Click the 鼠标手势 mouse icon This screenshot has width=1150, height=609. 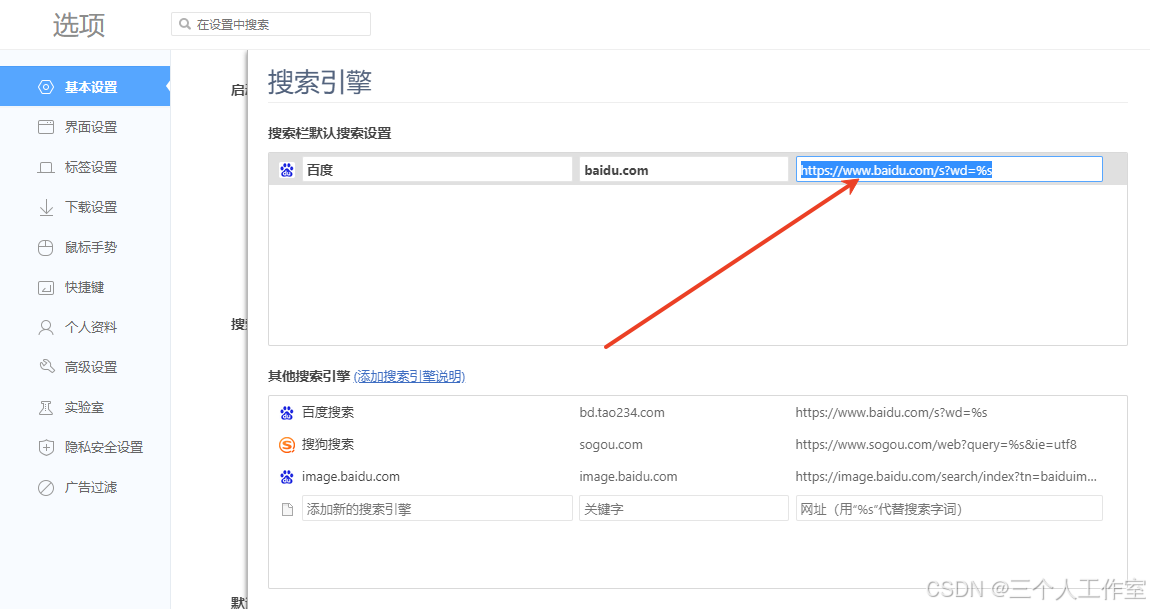pyautogui.click(x=45, y=247)
